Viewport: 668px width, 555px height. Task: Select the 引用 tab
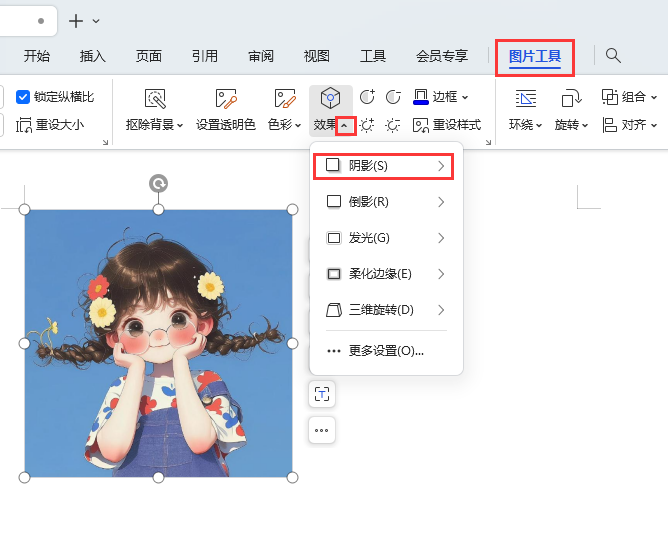pyautogui.click(x=205, y=56)
